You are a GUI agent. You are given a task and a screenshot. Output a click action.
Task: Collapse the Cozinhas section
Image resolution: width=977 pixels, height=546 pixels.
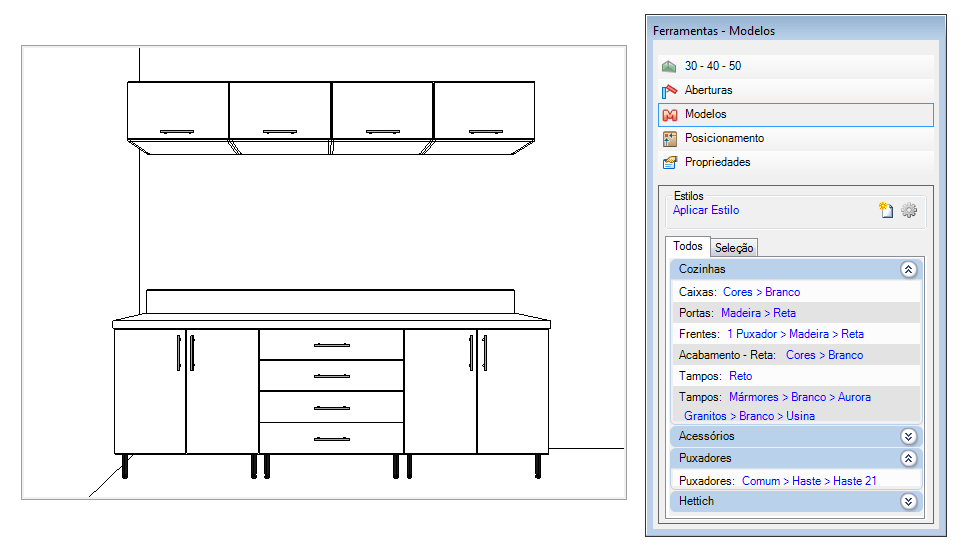pos(908,269)
